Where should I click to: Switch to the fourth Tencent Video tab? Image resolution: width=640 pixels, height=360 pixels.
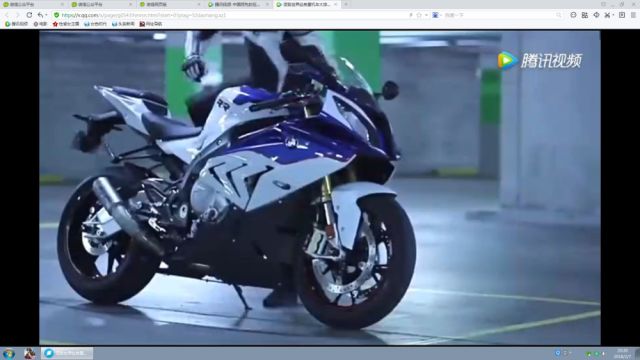[x=238, y=4]
